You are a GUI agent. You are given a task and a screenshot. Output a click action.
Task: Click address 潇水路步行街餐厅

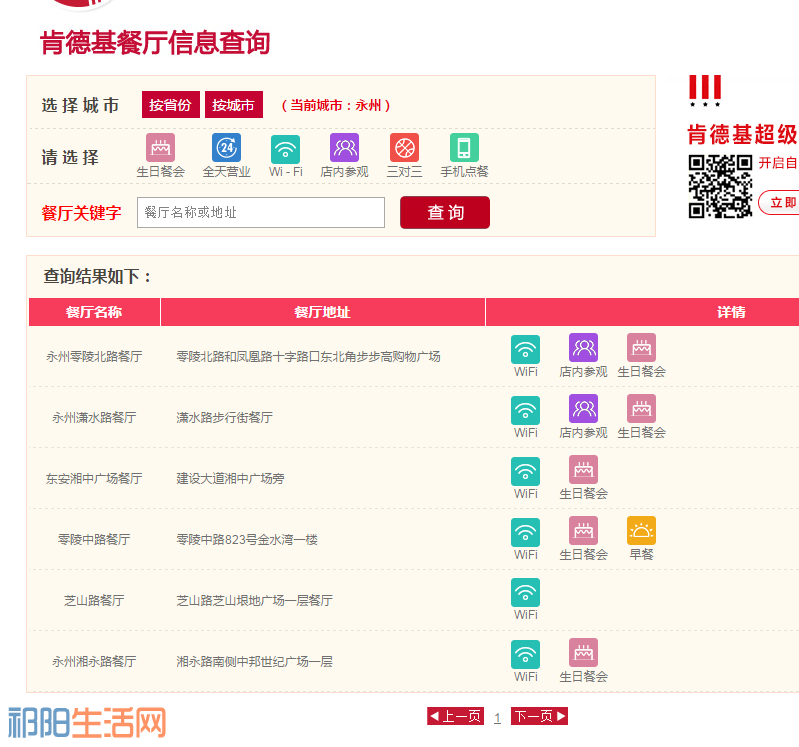(x=224, y=418)
